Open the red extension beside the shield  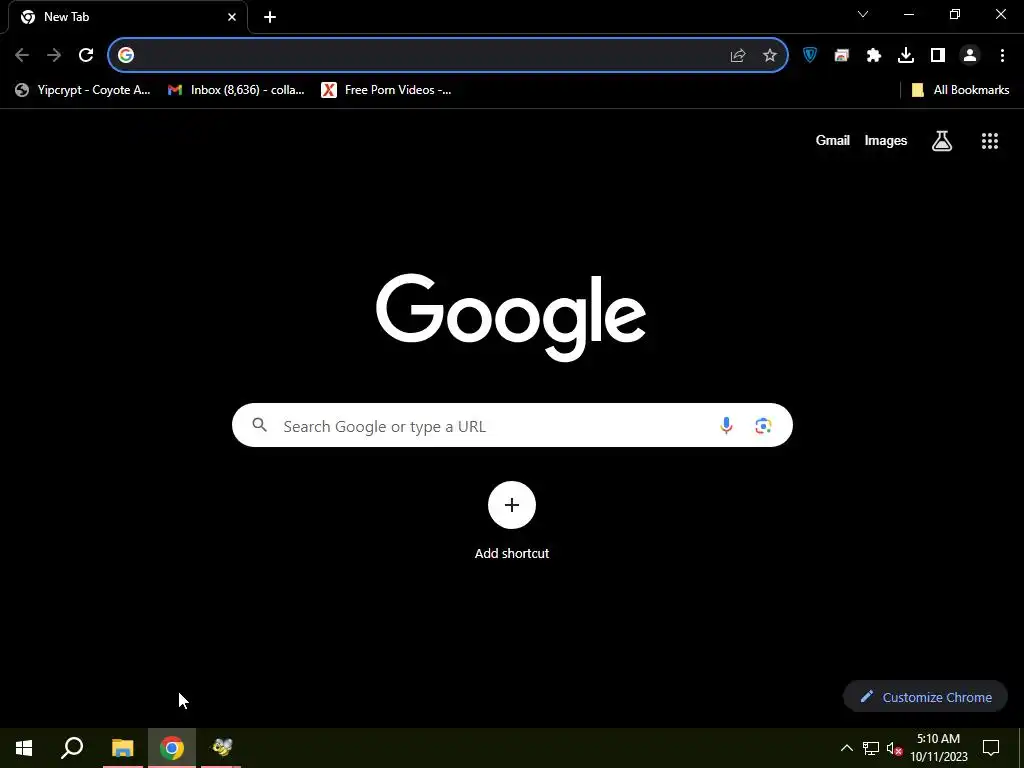pos(842,56)
